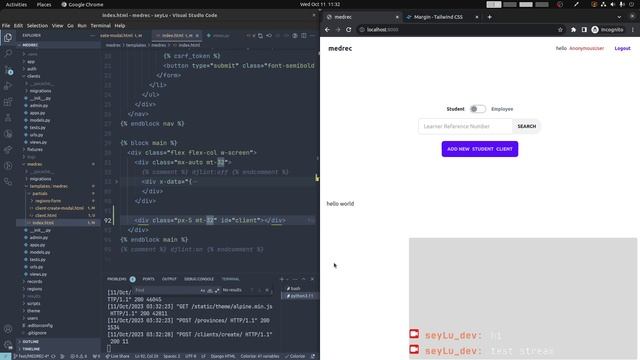Click the Learner Reference Number field
Screen dimensions: 640x360
465,127
